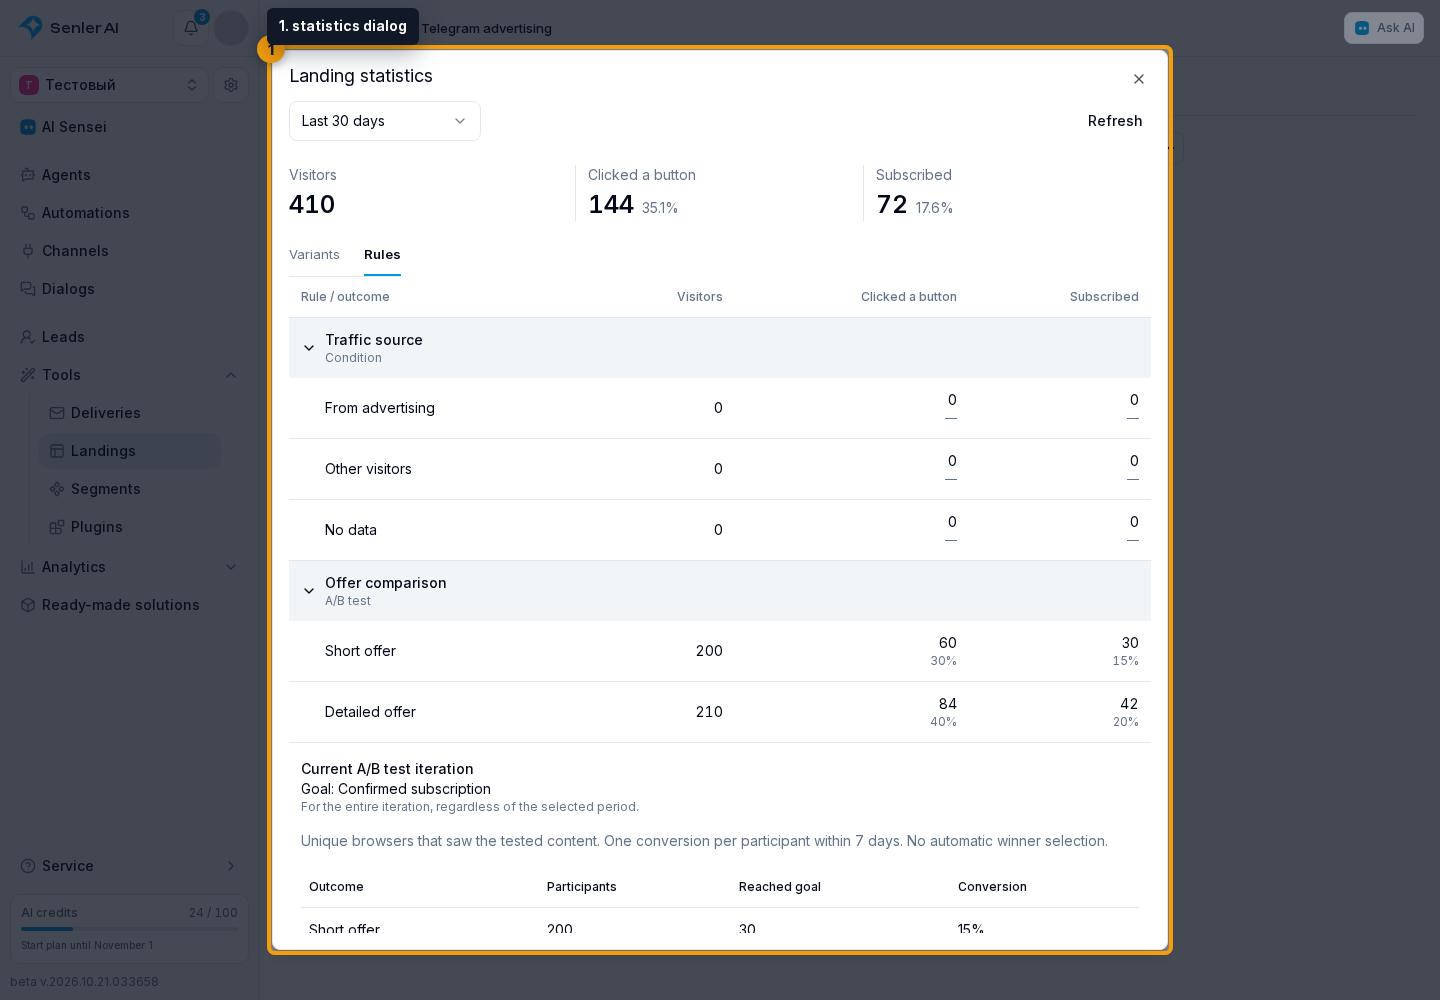Click the Segments icon
The image size is (1440, 1000).
point(57,489)
